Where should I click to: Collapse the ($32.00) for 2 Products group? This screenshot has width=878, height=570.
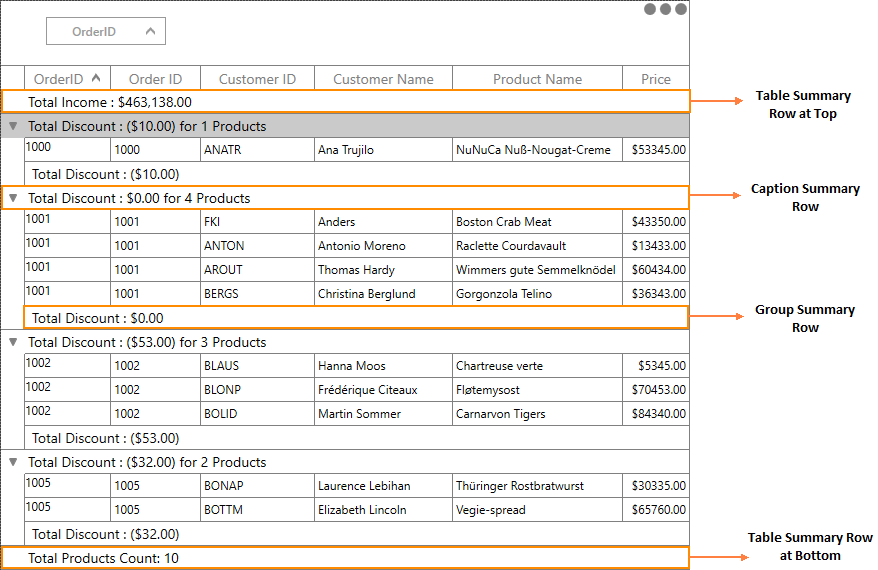pyautogui.click(x=13, y=462)
